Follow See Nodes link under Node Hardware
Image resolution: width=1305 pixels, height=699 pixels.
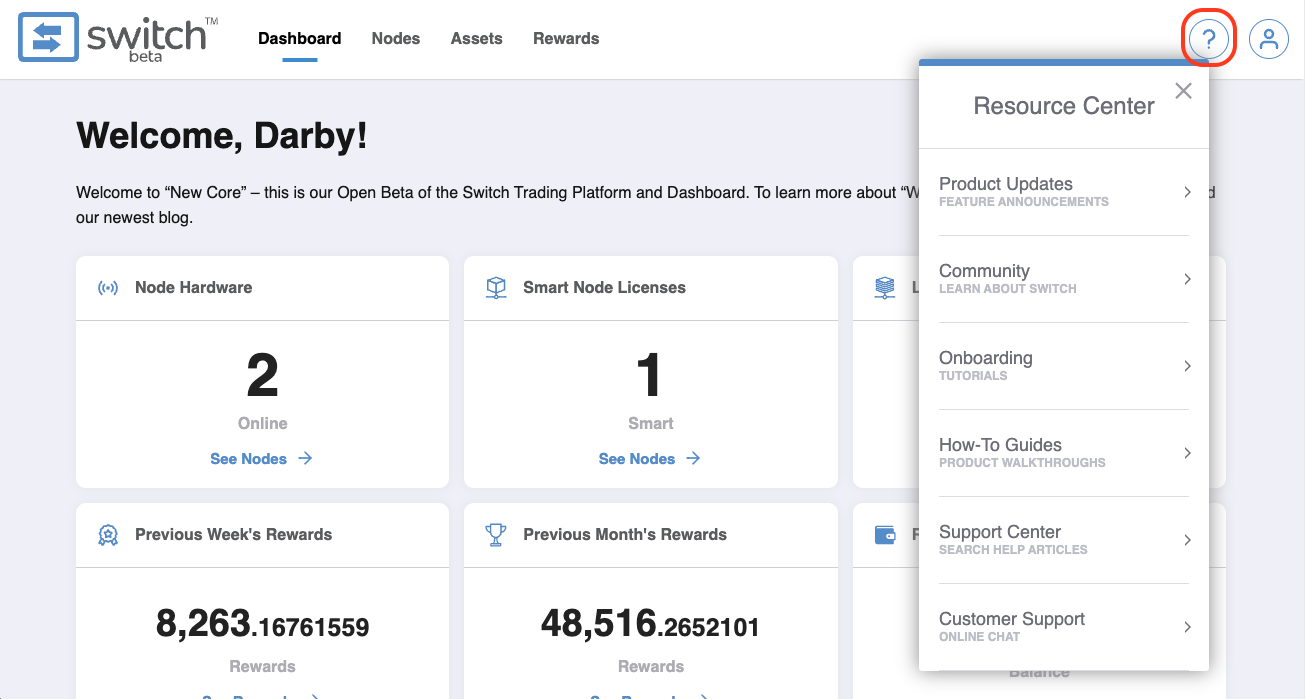click(262, 459)
